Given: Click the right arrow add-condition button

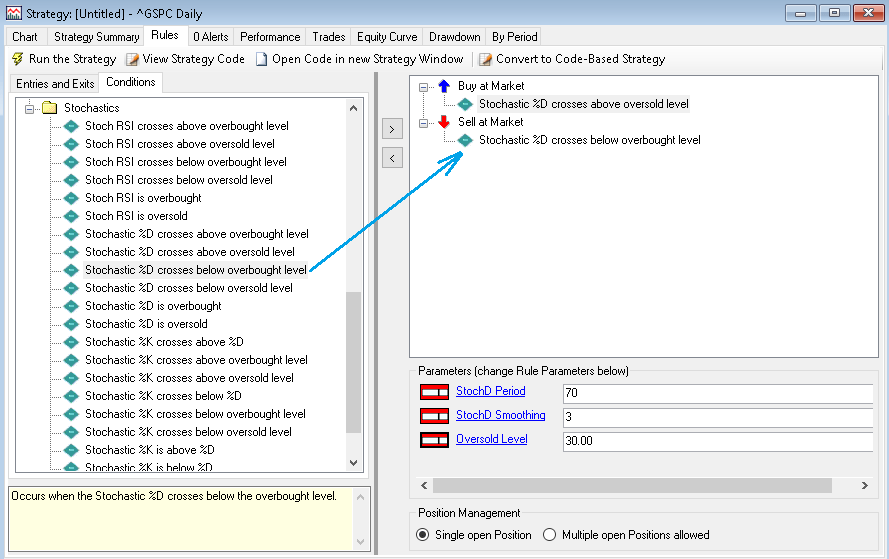Looking at the screenshot, I should 392,129.
